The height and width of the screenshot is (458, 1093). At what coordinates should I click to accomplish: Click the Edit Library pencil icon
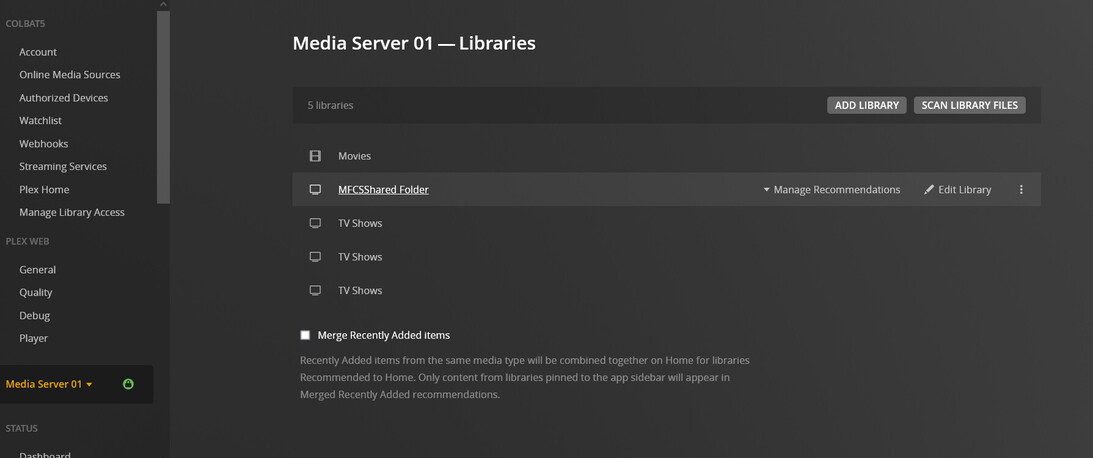929,190
